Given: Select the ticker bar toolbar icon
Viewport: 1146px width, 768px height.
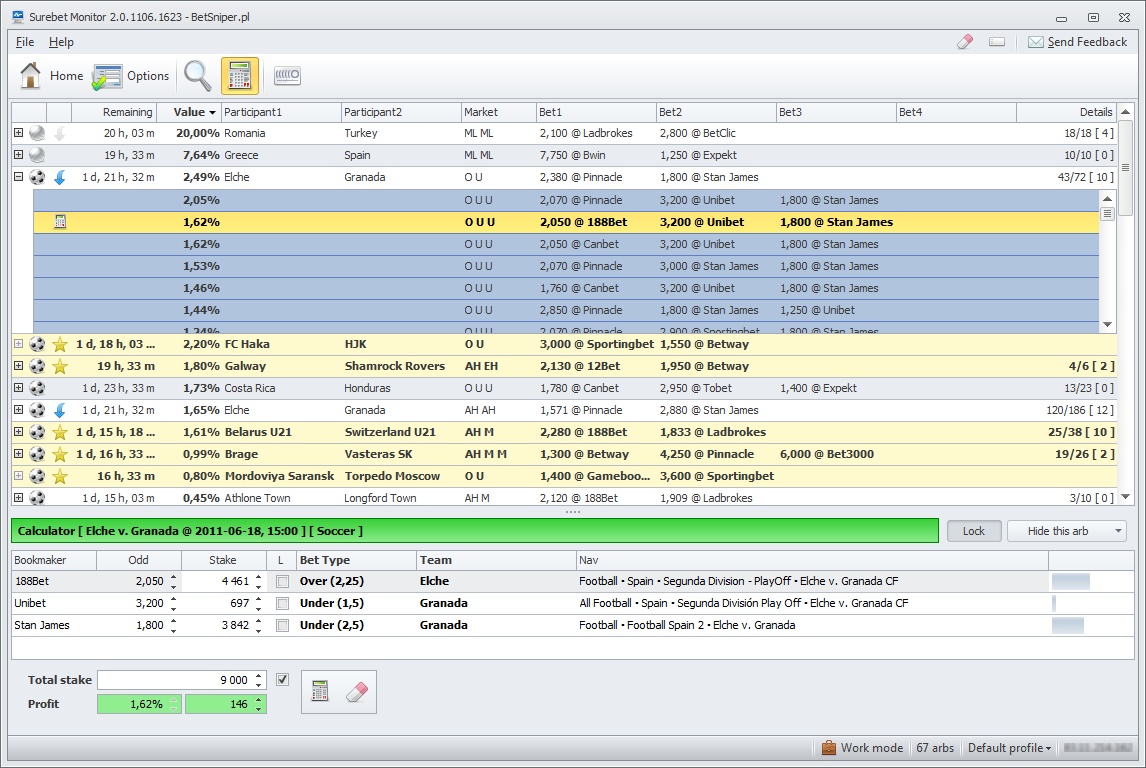Looking at the screenshot, I should tap(287, 75).
